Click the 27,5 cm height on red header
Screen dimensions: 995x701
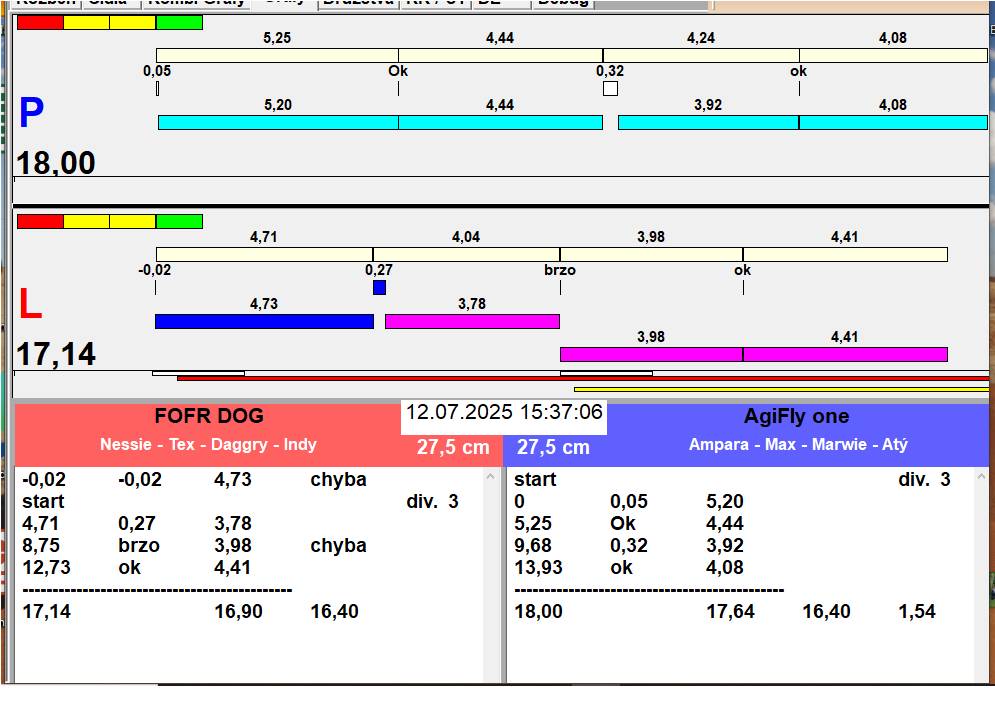(453, 447)
